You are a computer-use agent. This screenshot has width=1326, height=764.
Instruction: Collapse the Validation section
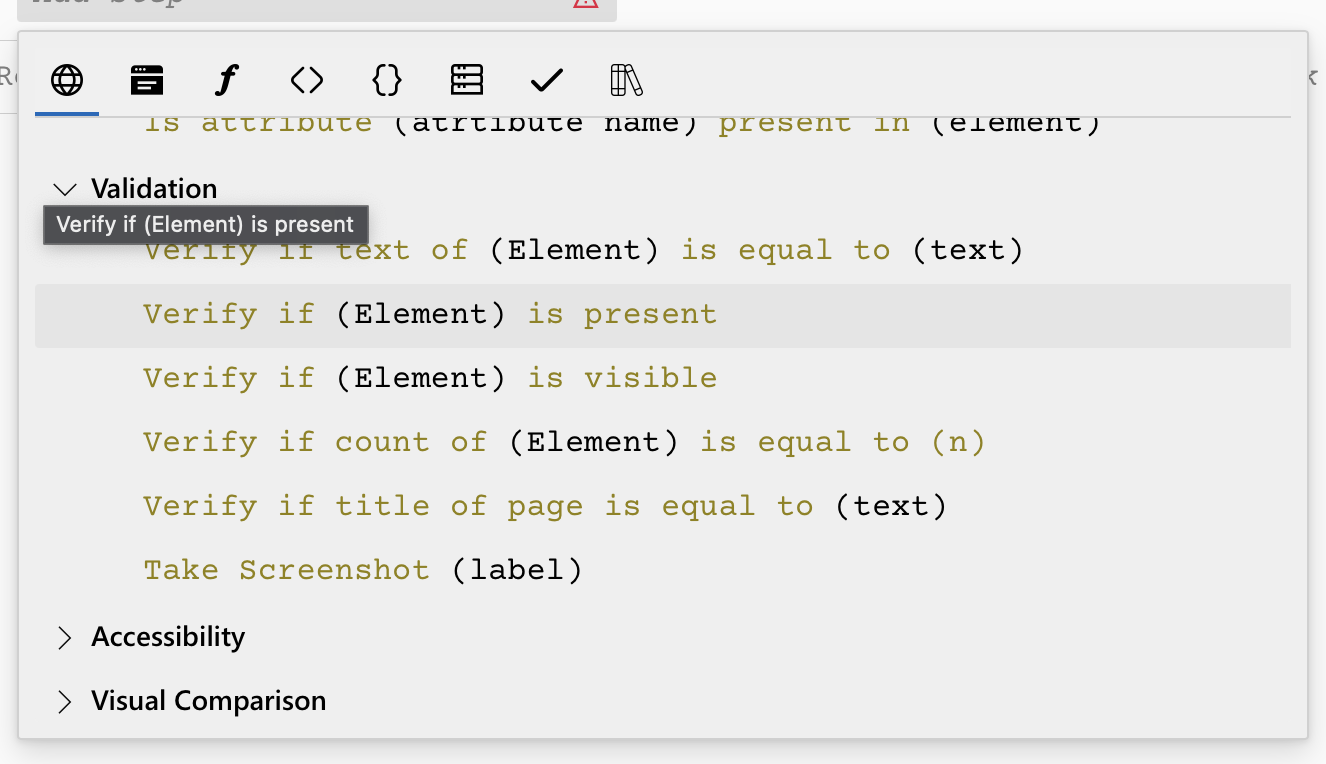tap(65, 189)
